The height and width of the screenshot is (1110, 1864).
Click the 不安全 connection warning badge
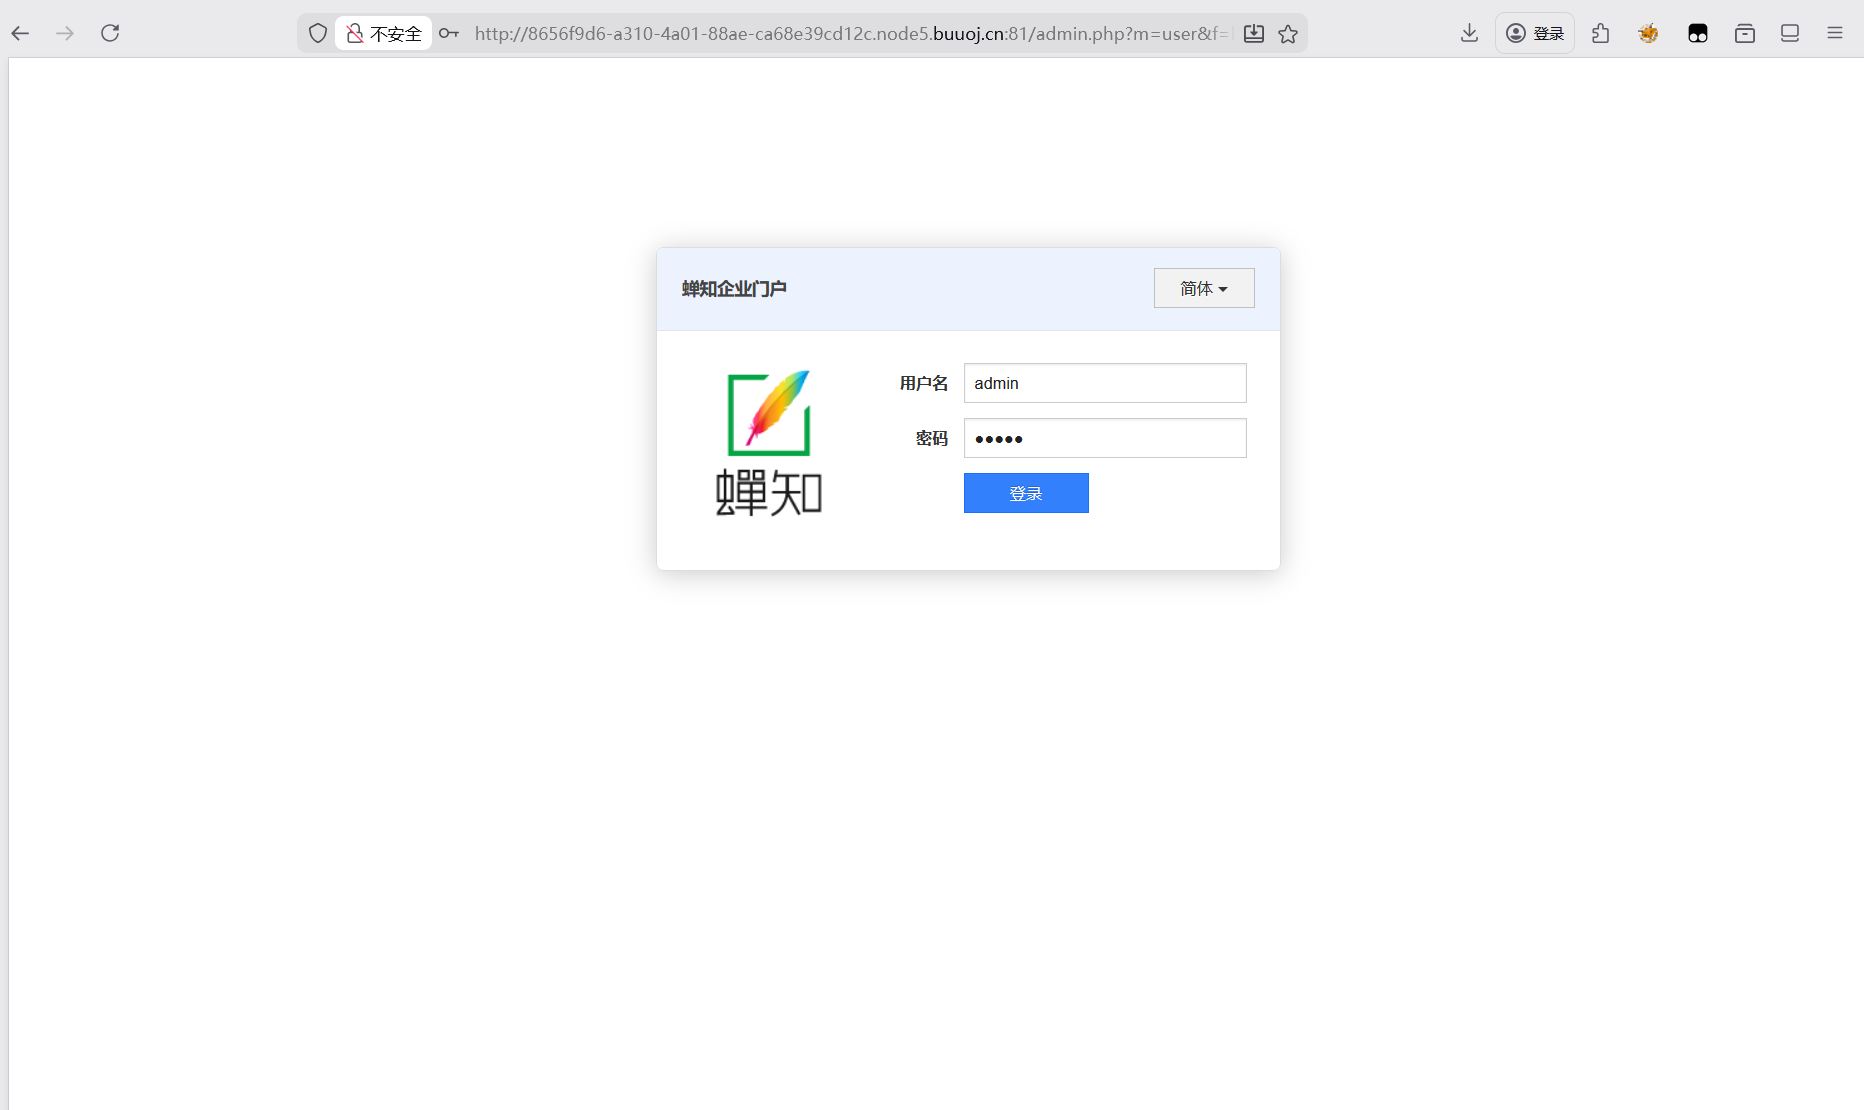coord(384,33)
